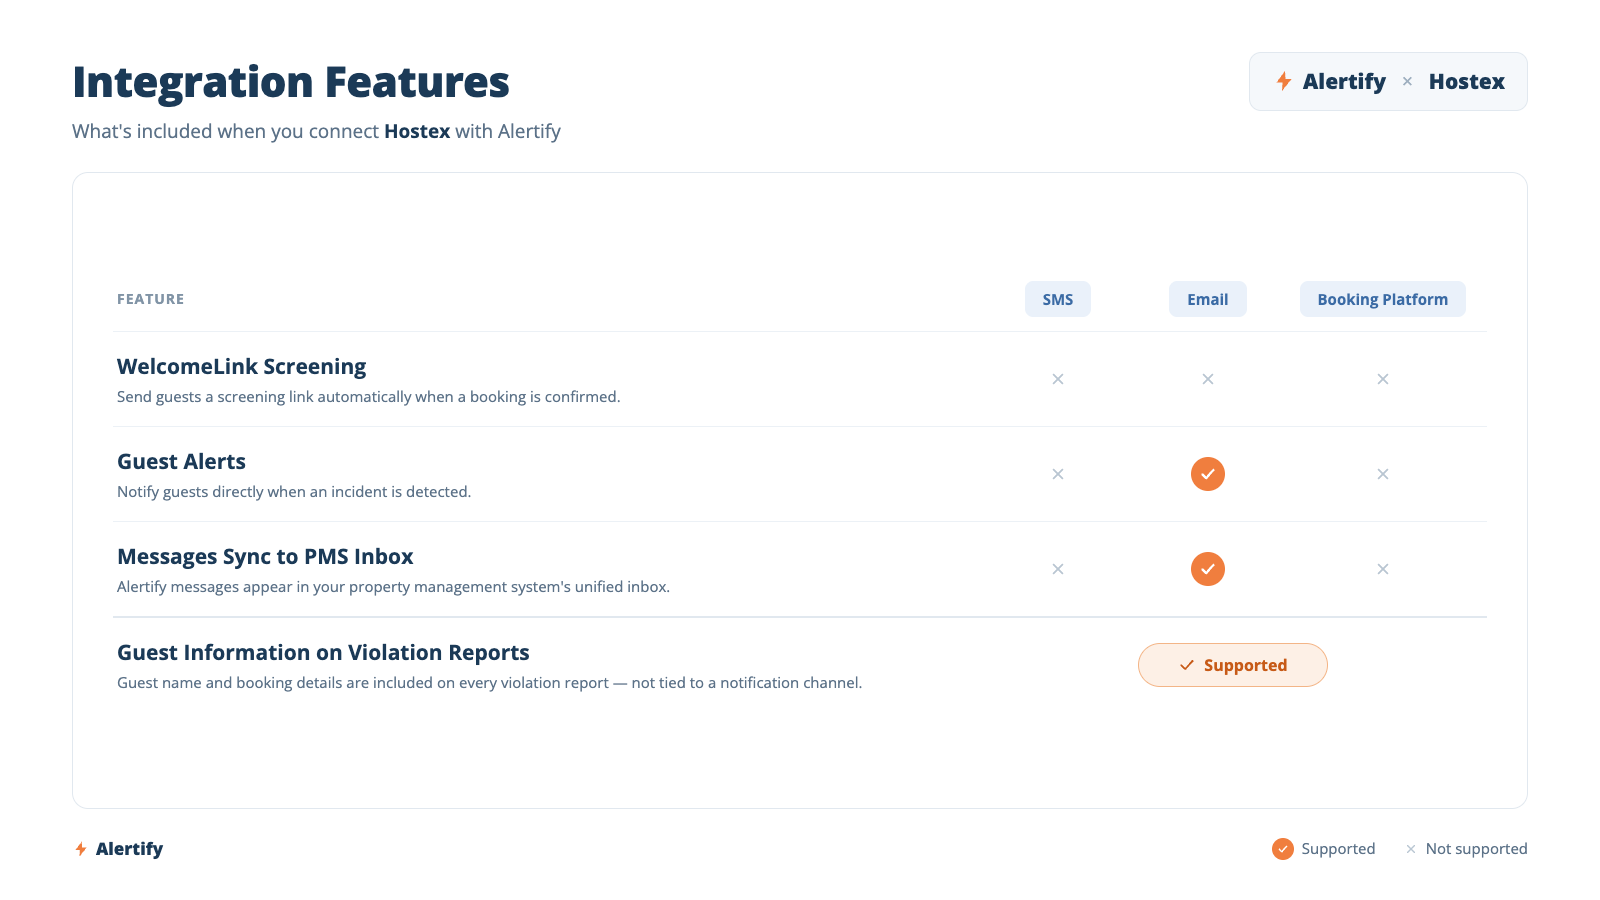The width and height of the screenshot is (1600, 900).
Task: Select the SMS column header
Action: (1058, 299)
